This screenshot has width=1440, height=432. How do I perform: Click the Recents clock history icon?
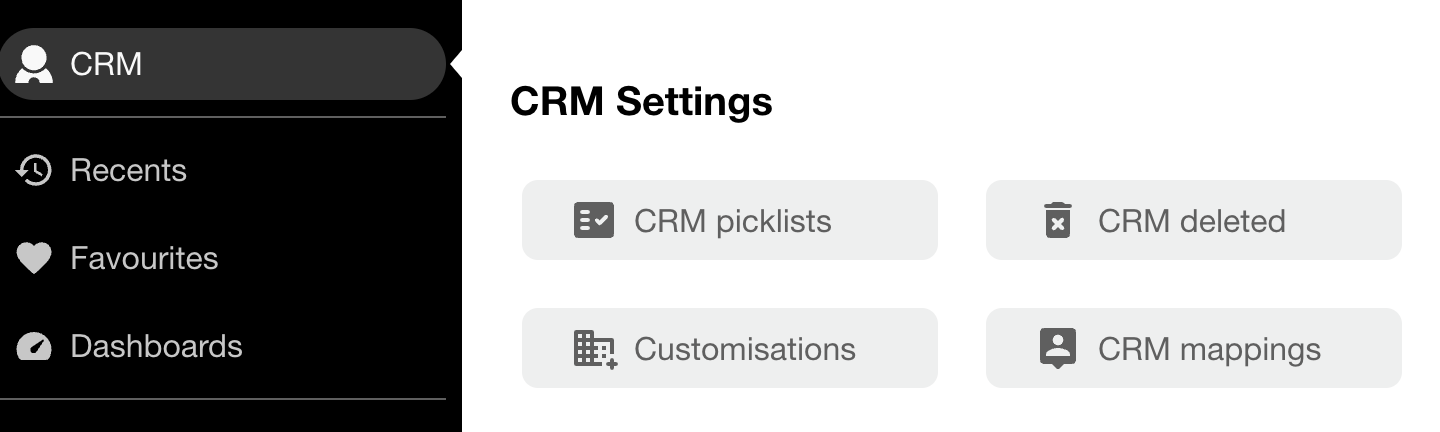tap(34, 170)
